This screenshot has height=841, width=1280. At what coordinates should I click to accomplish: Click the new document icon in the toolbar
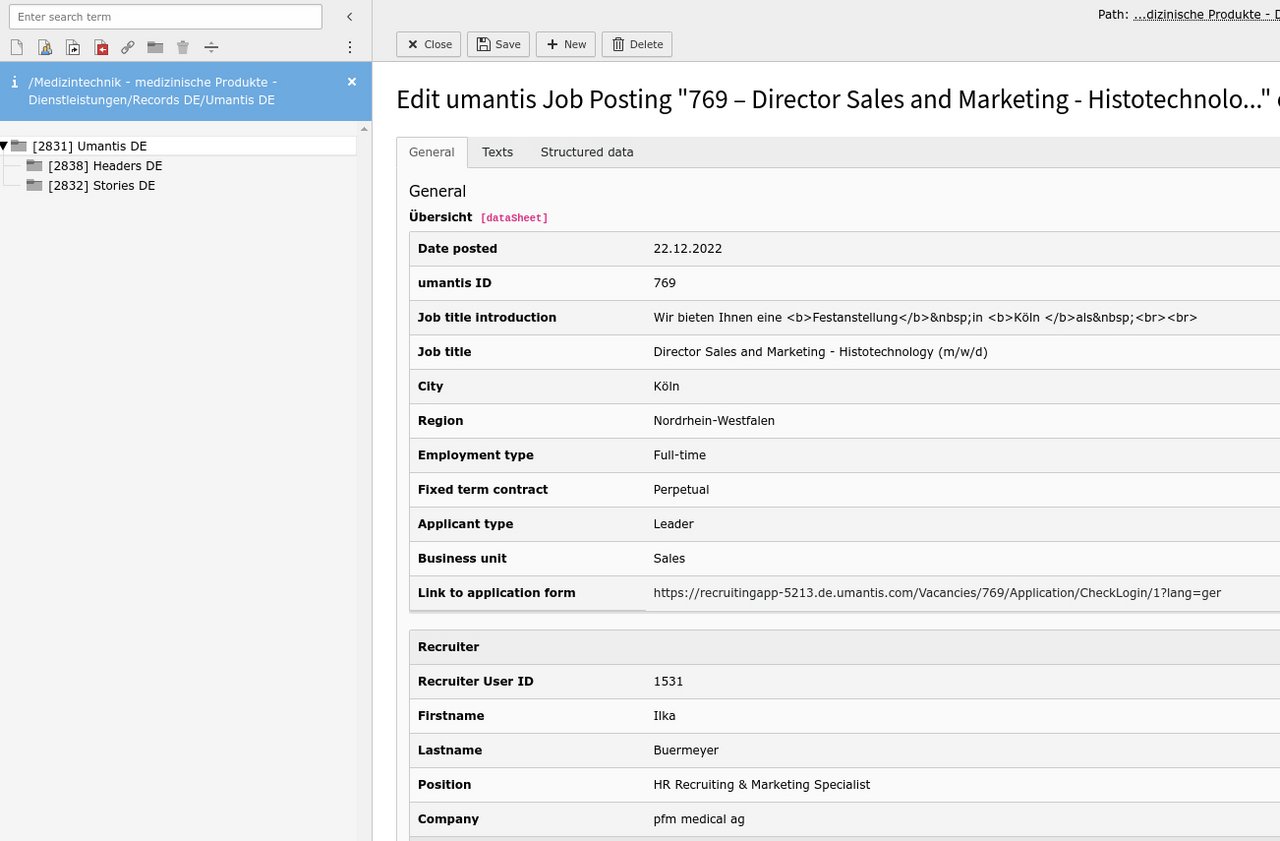pyautogui.click(x=16, y=47)
